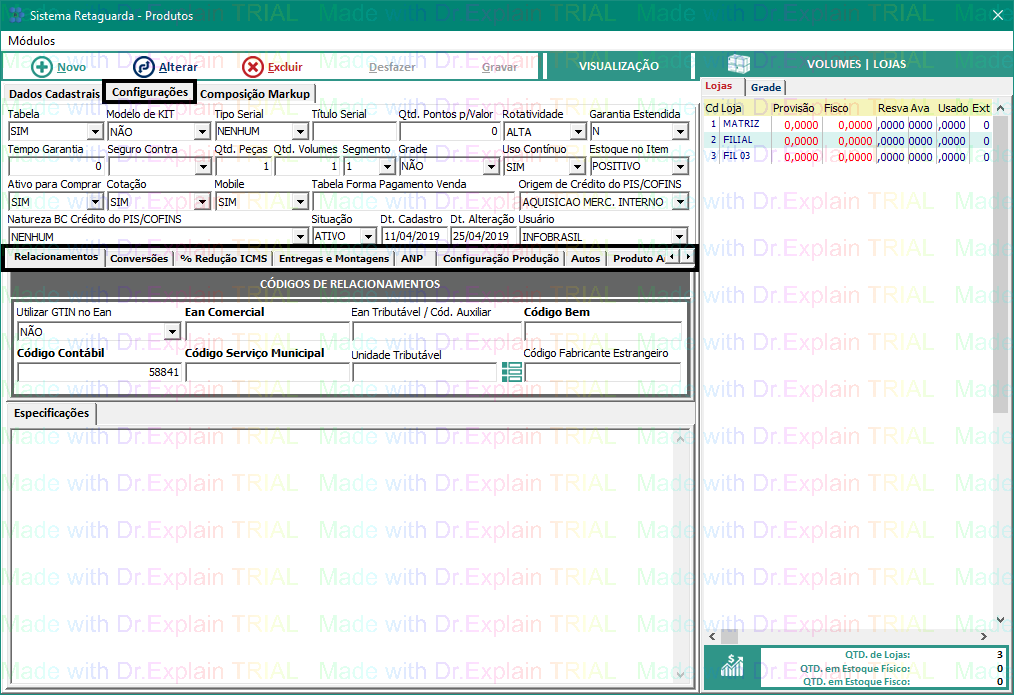Select the FILIAL store row
Image resolution: width=1014 pixels, height=695 pixels.
848,140
